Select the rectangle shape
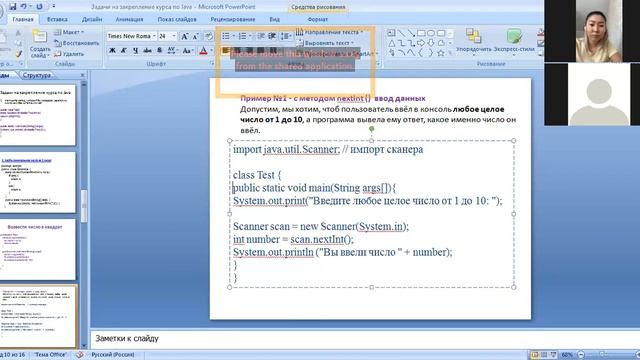Viewport: 640px width, 360px height. (x=421, y=33)
